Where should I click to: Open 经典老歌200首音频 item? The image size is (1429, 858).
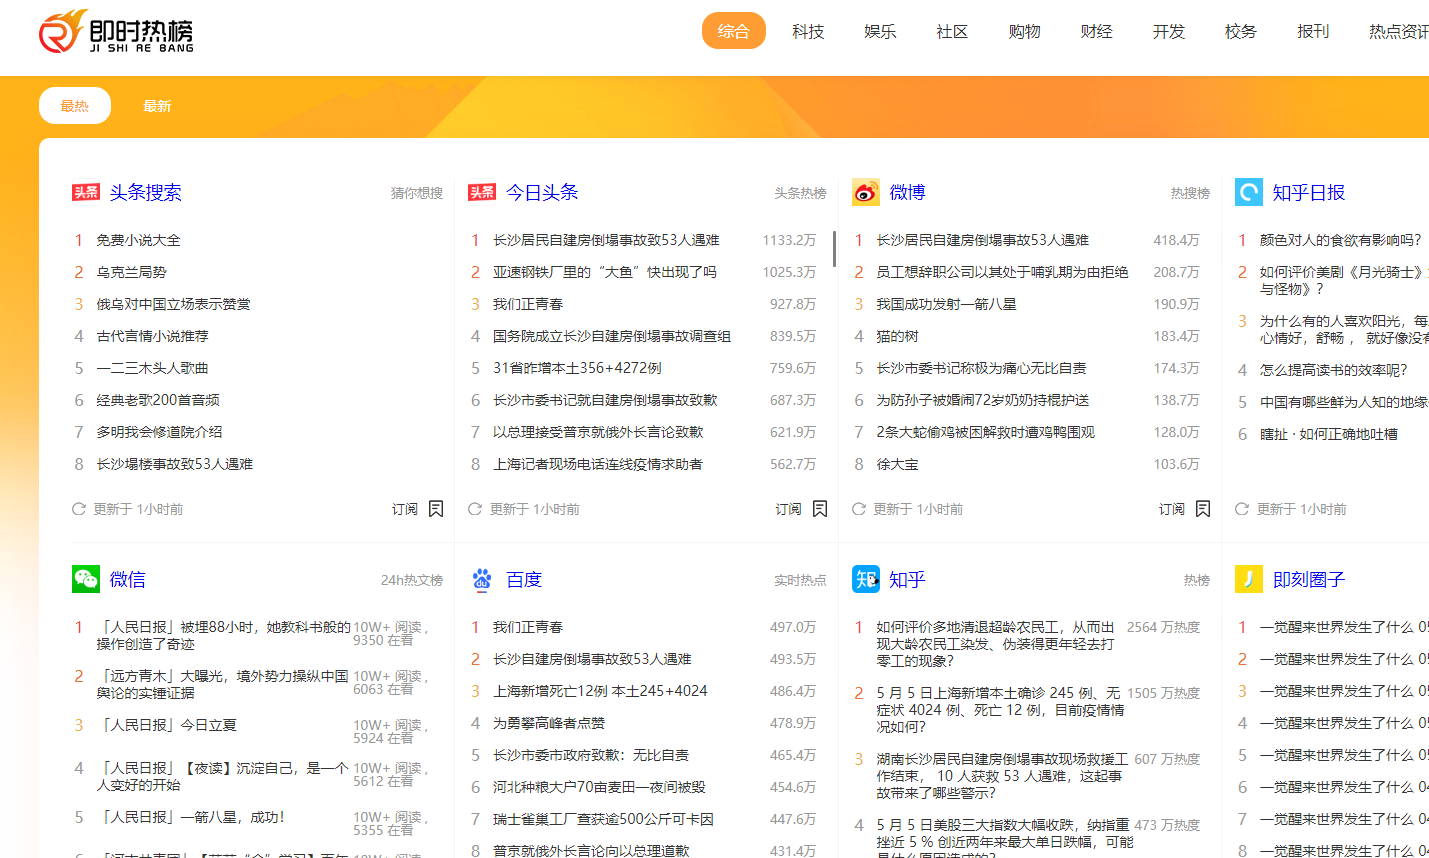point(158,400)
